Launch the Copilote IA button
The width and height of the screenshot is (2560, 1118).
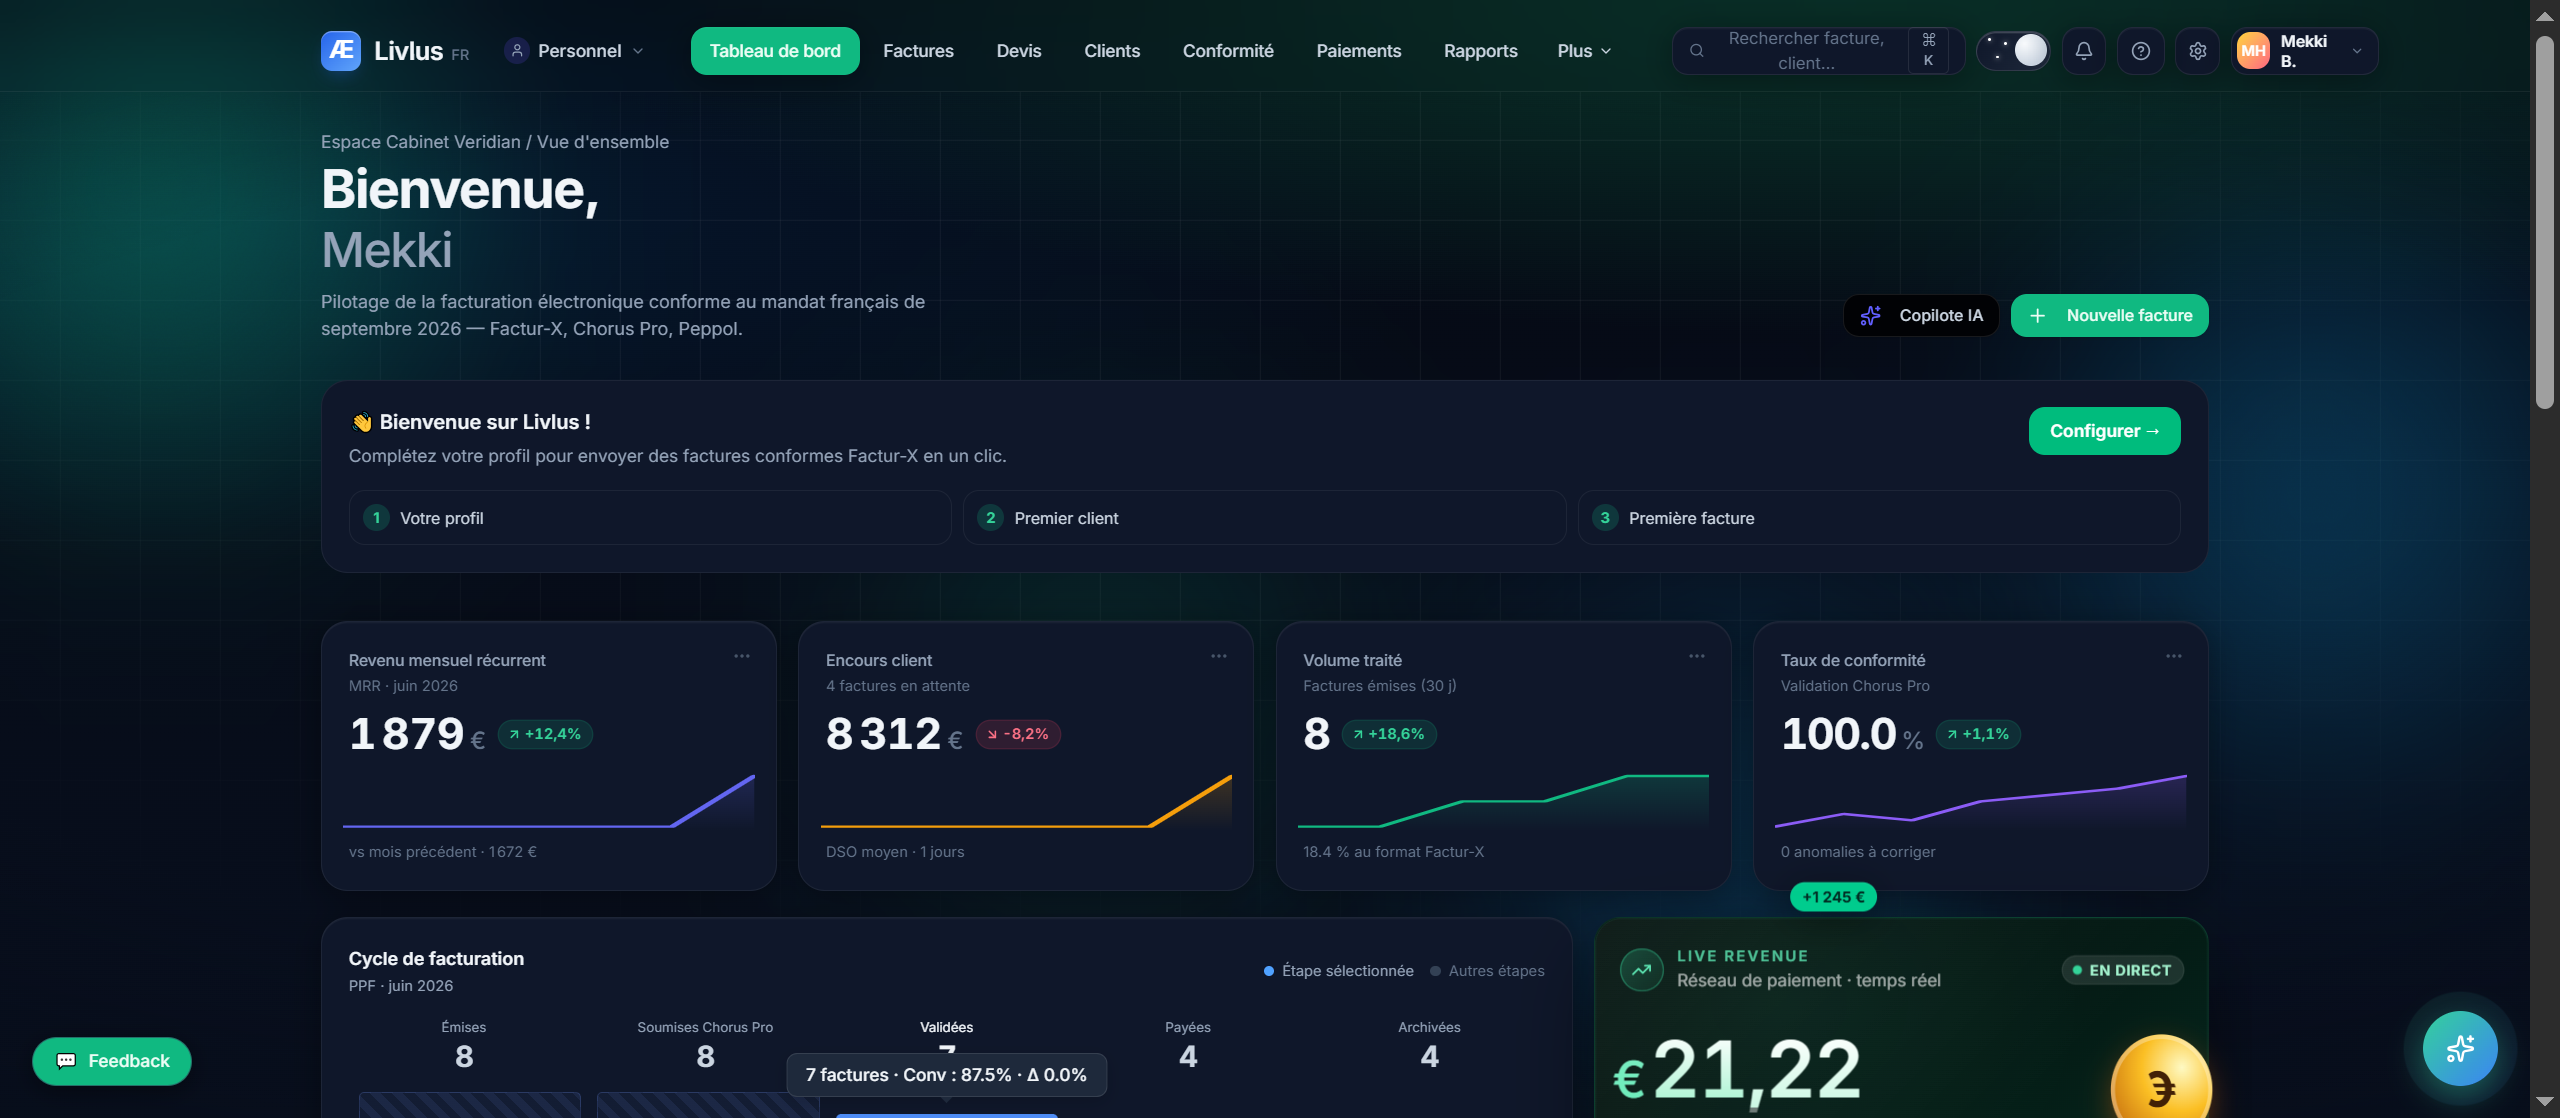(x=1921, y=316)
